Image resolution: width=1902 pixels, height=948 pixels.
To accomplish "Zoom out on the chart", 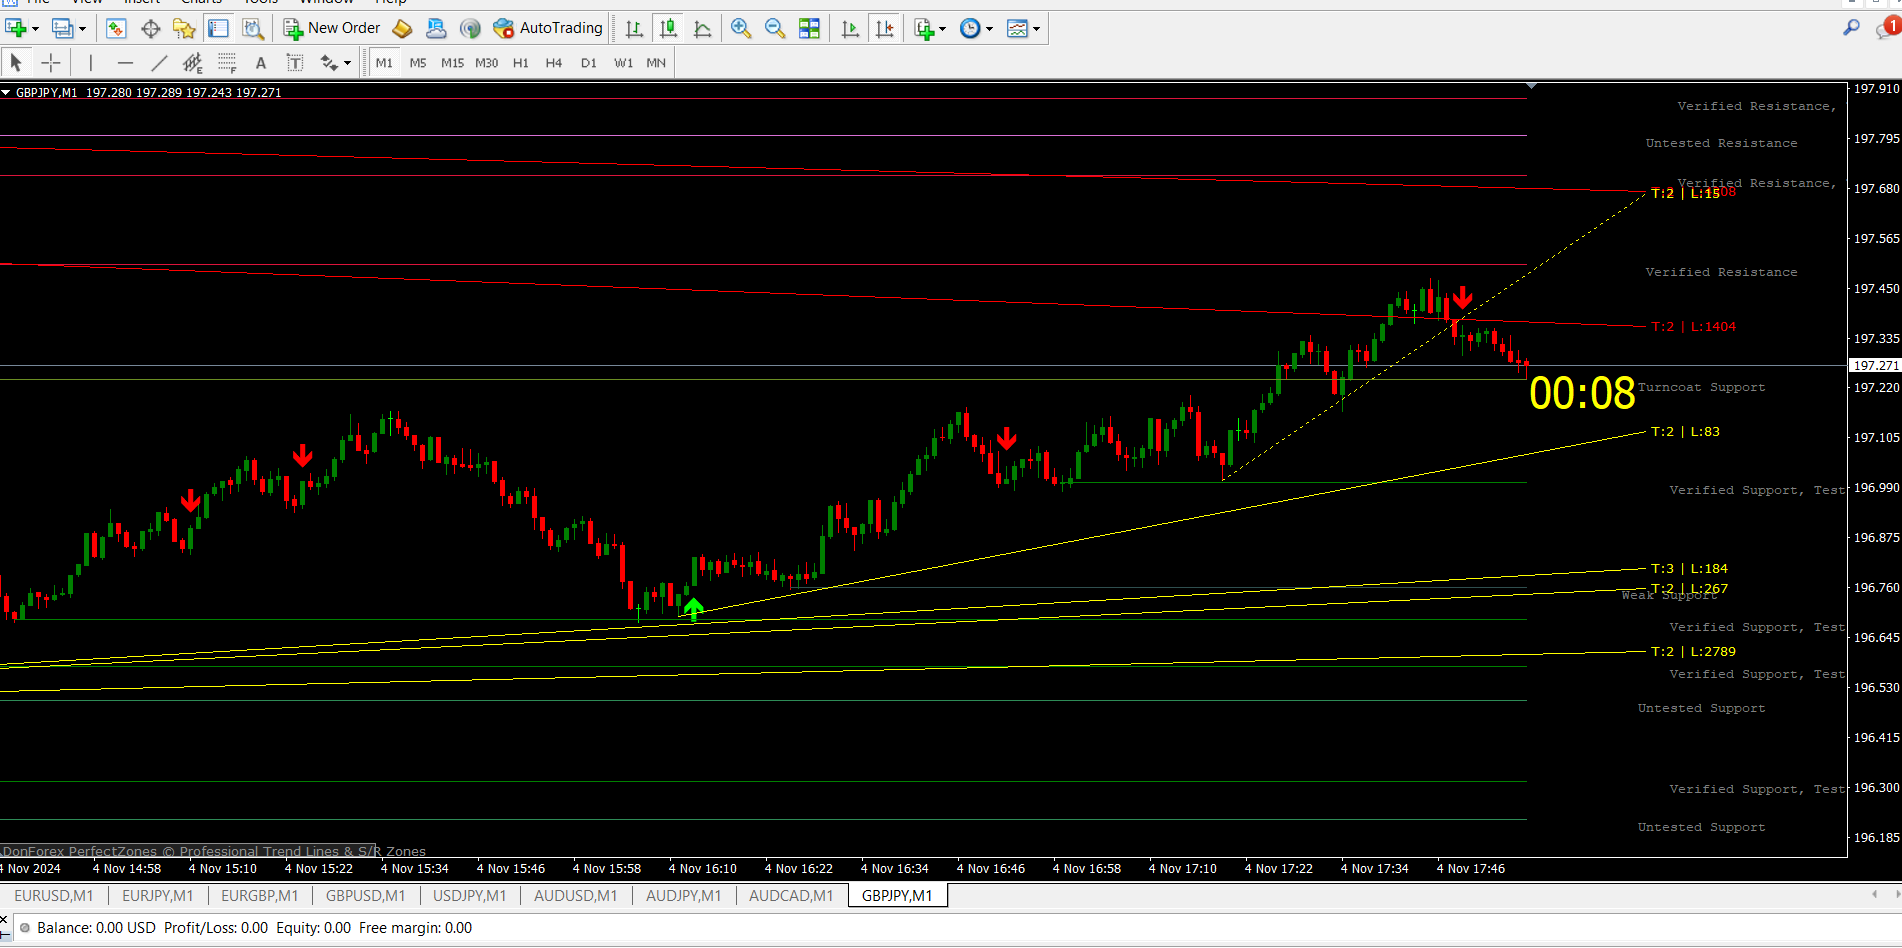I will 775,28.
